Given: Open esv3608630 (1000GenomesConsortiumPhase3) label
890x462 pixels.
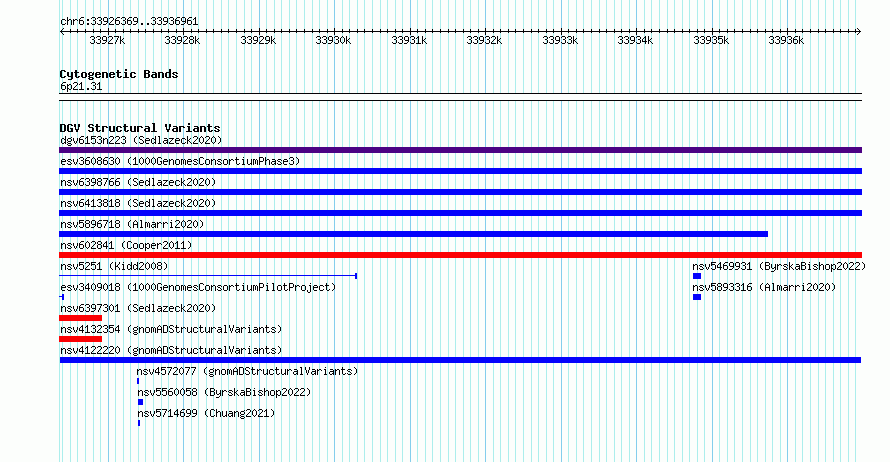Looking at the screenshot, I should (x=180, y=161).
